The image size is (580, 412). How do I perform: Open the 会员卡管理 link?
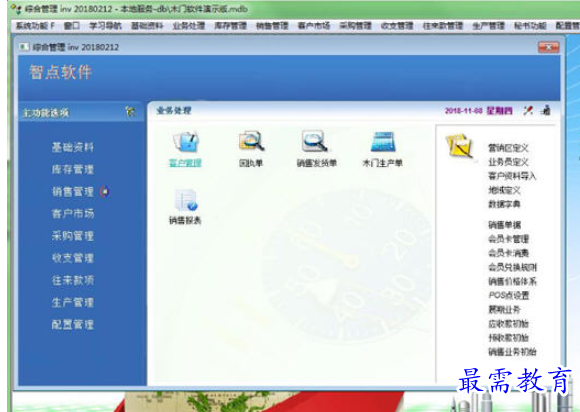coord(508,239)
